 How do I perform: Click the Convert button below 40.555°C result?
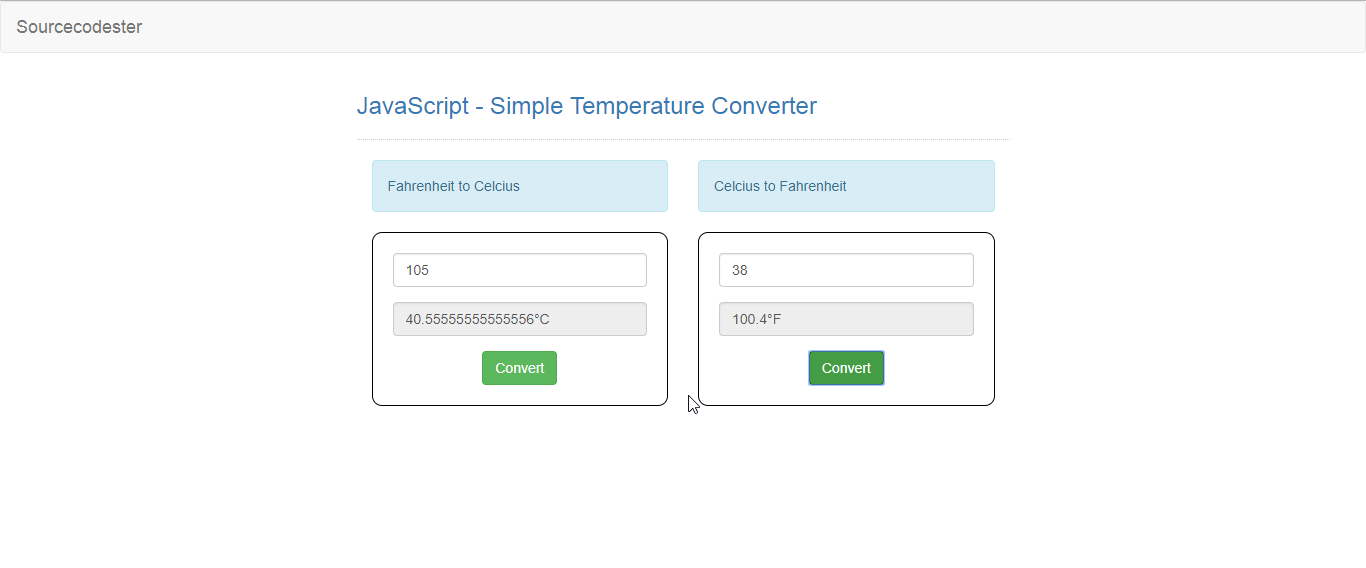click(519, 368)
